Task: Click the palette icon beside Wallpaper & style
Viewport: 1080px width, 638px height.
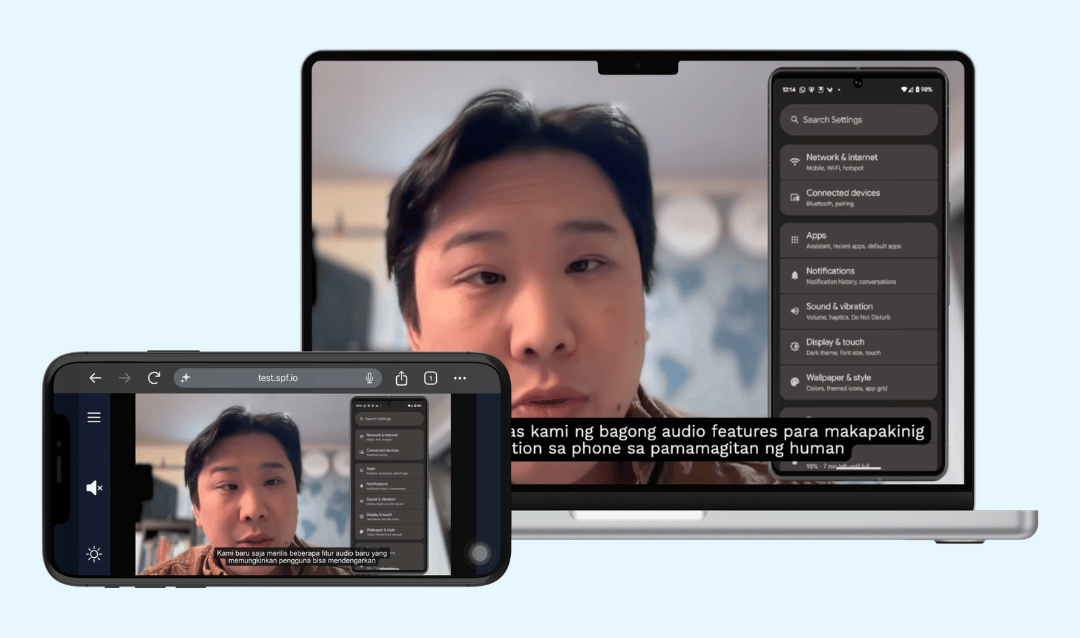Action: coord(794,382)
